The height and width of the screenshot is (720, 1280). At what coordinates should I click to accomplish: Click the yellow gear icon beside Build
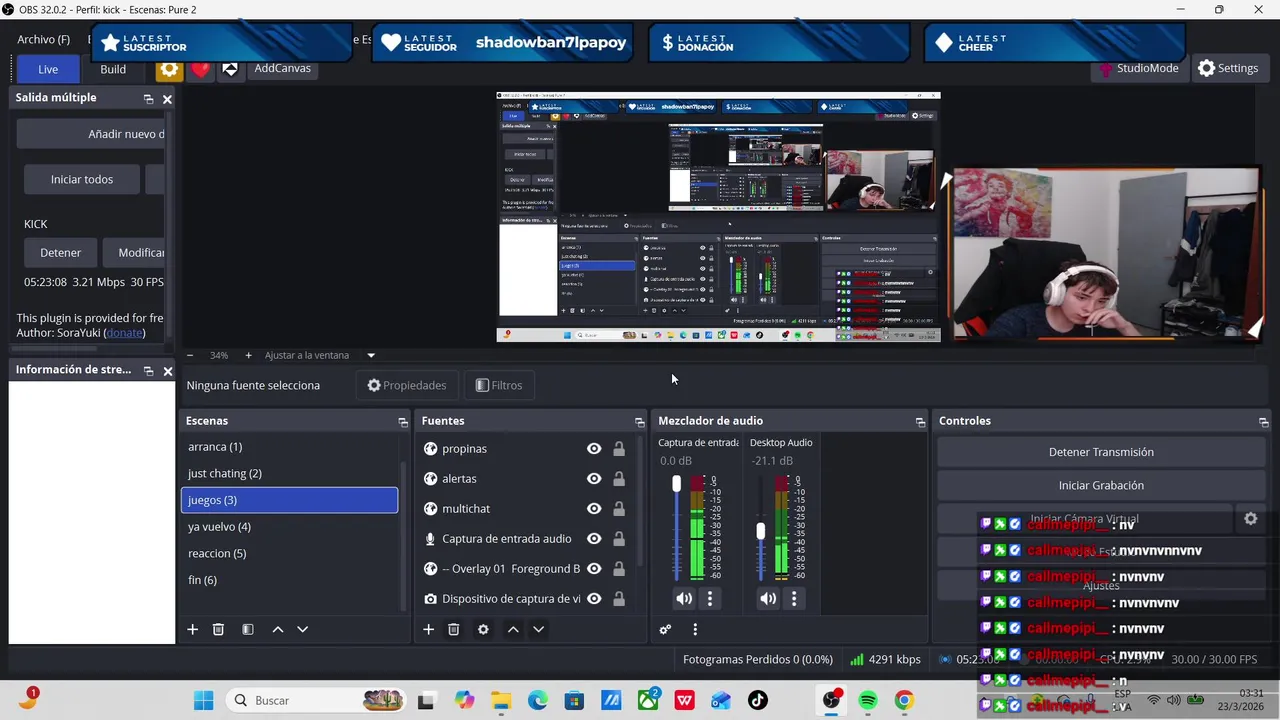point(169,69)
